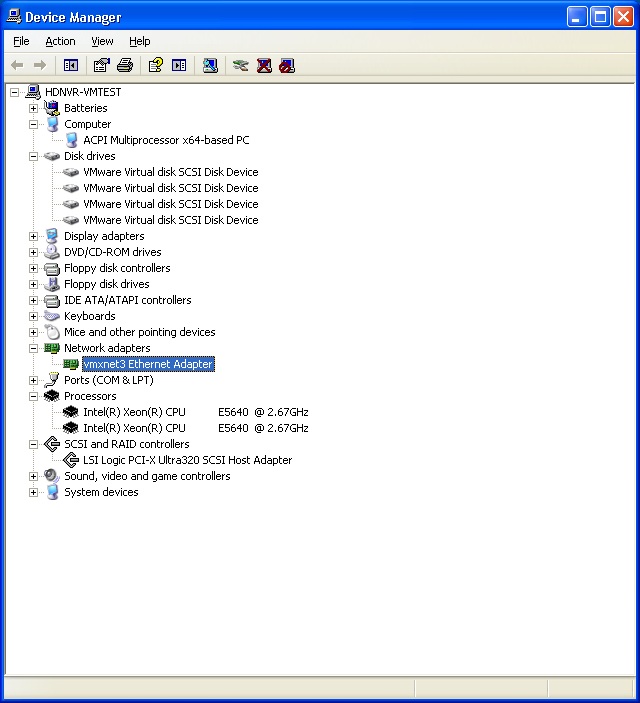Click the Update Driver toolbar icon
Viewport: 640px width, 703px height.
241,65
